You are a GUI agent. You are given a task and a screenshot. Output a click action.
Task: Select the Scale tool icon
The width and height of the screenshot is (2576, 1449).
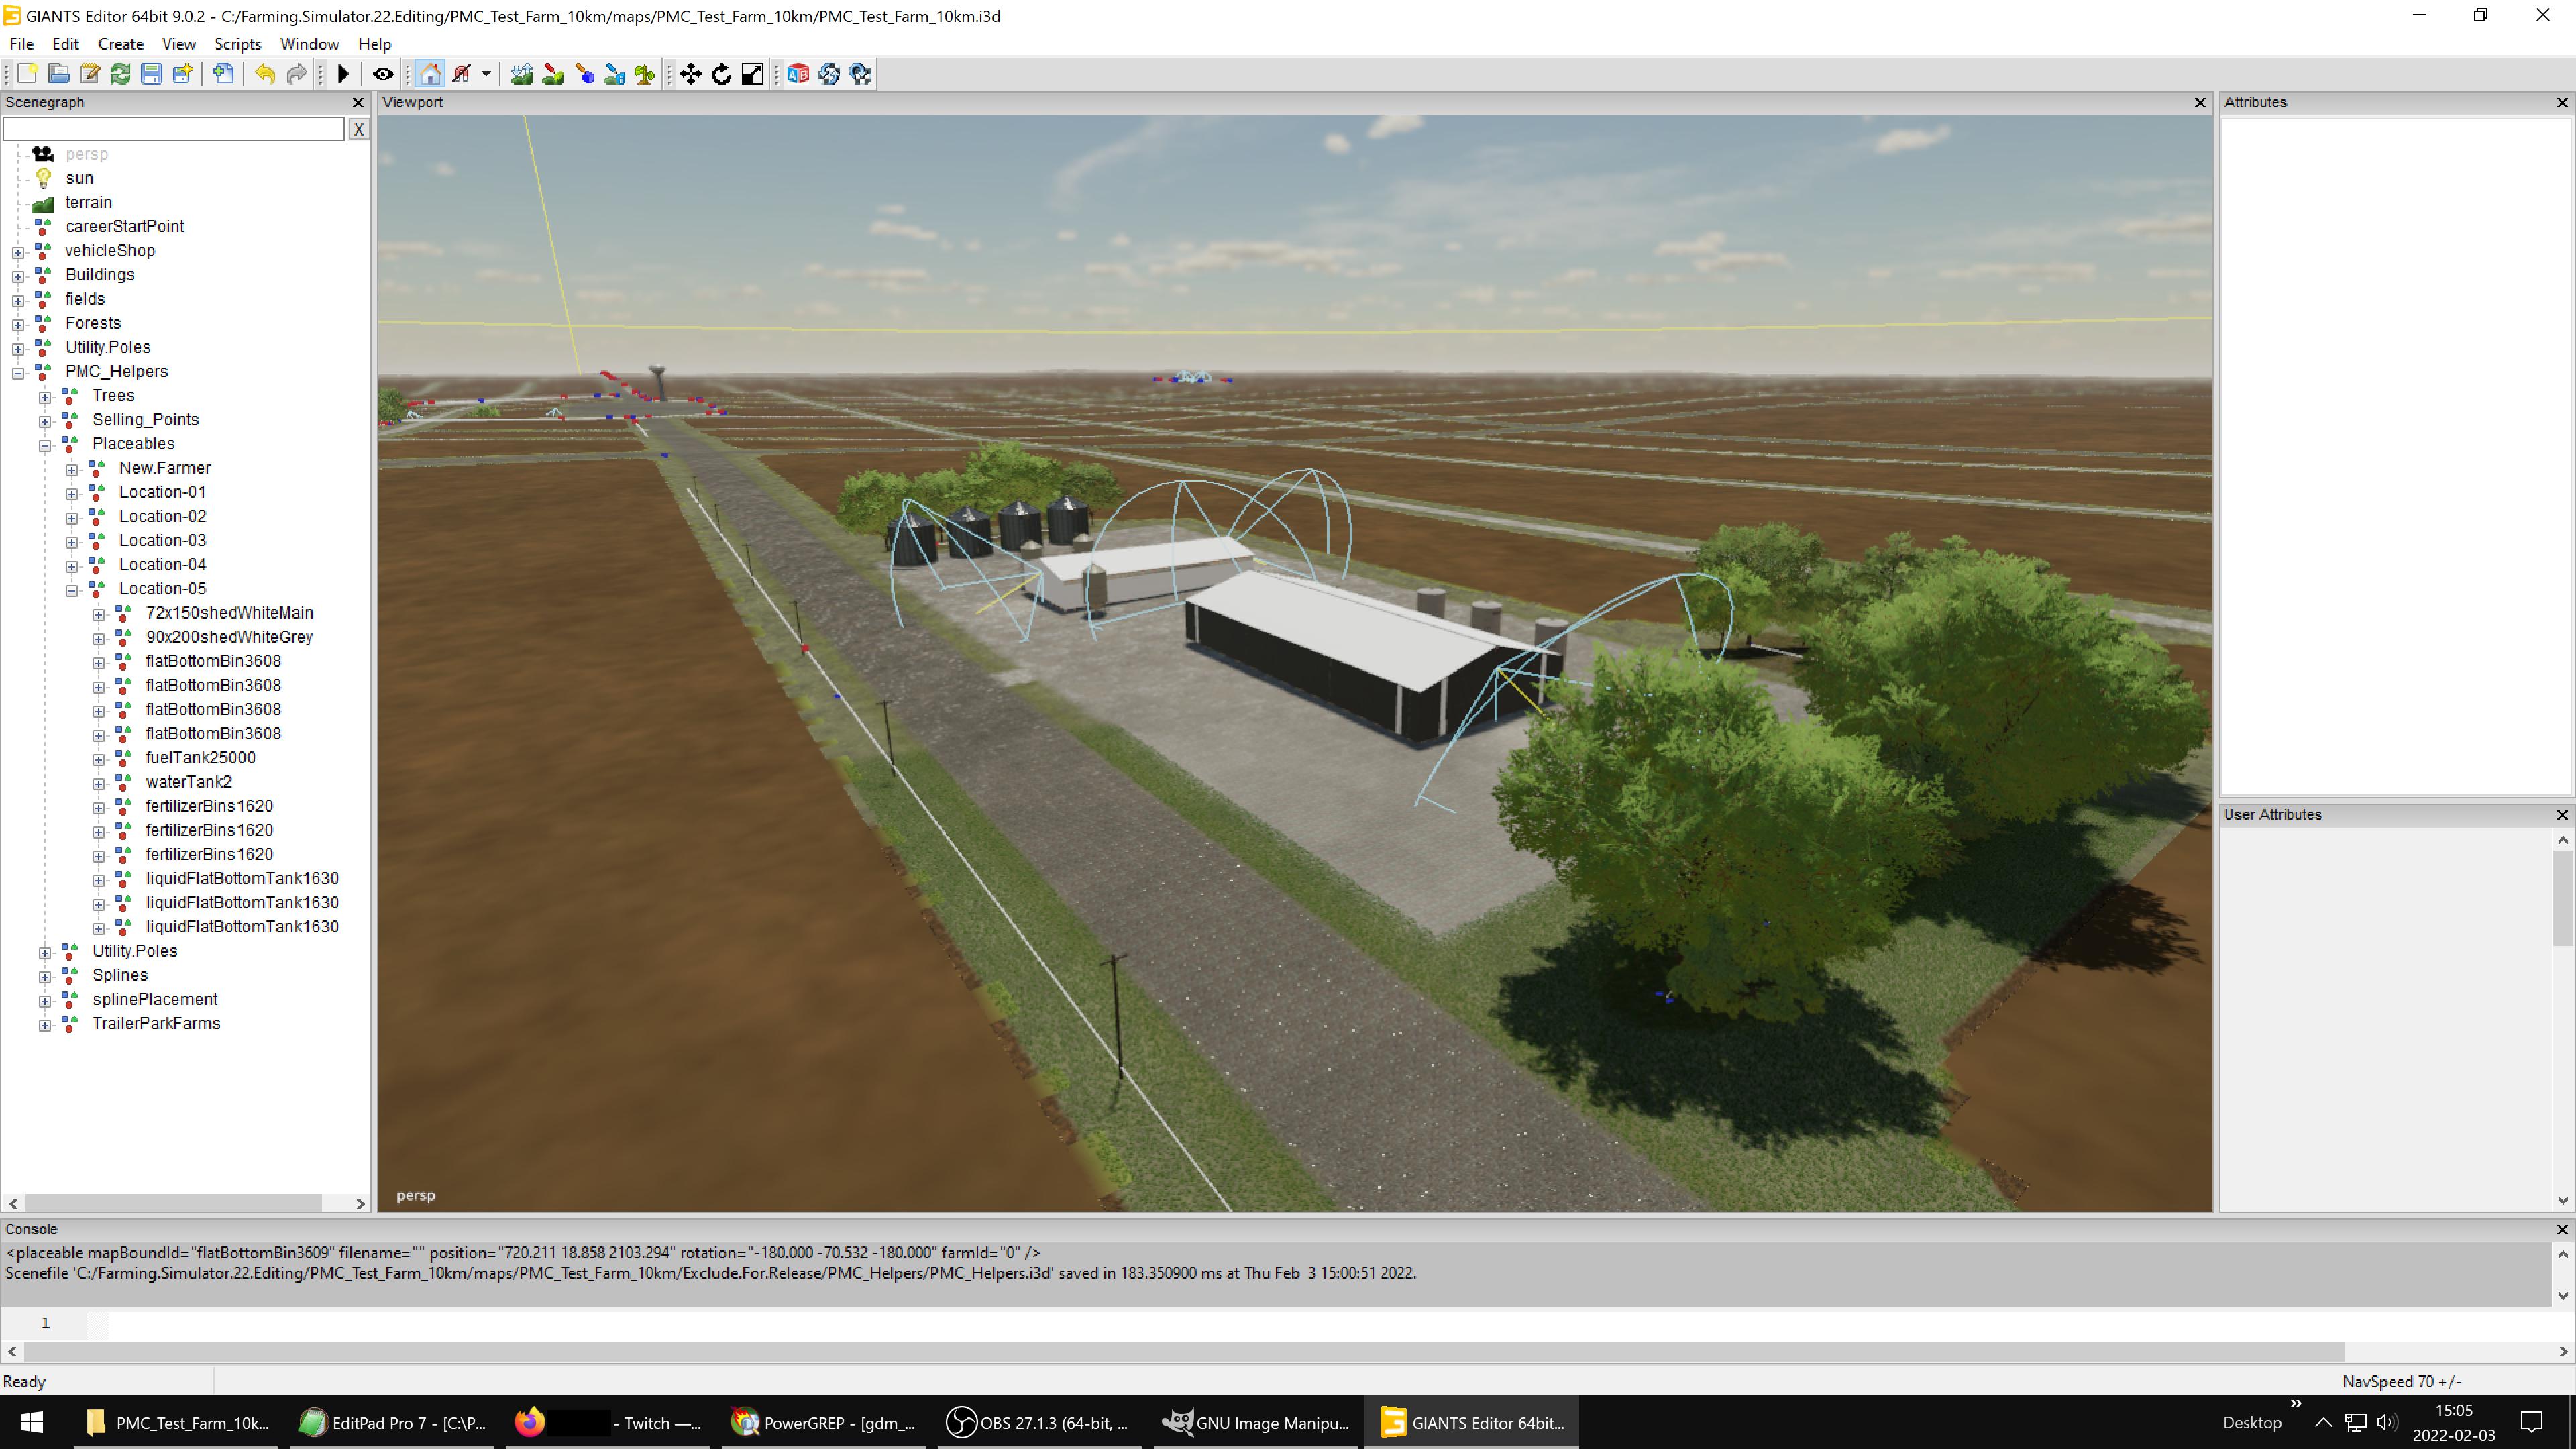point(752,74)
